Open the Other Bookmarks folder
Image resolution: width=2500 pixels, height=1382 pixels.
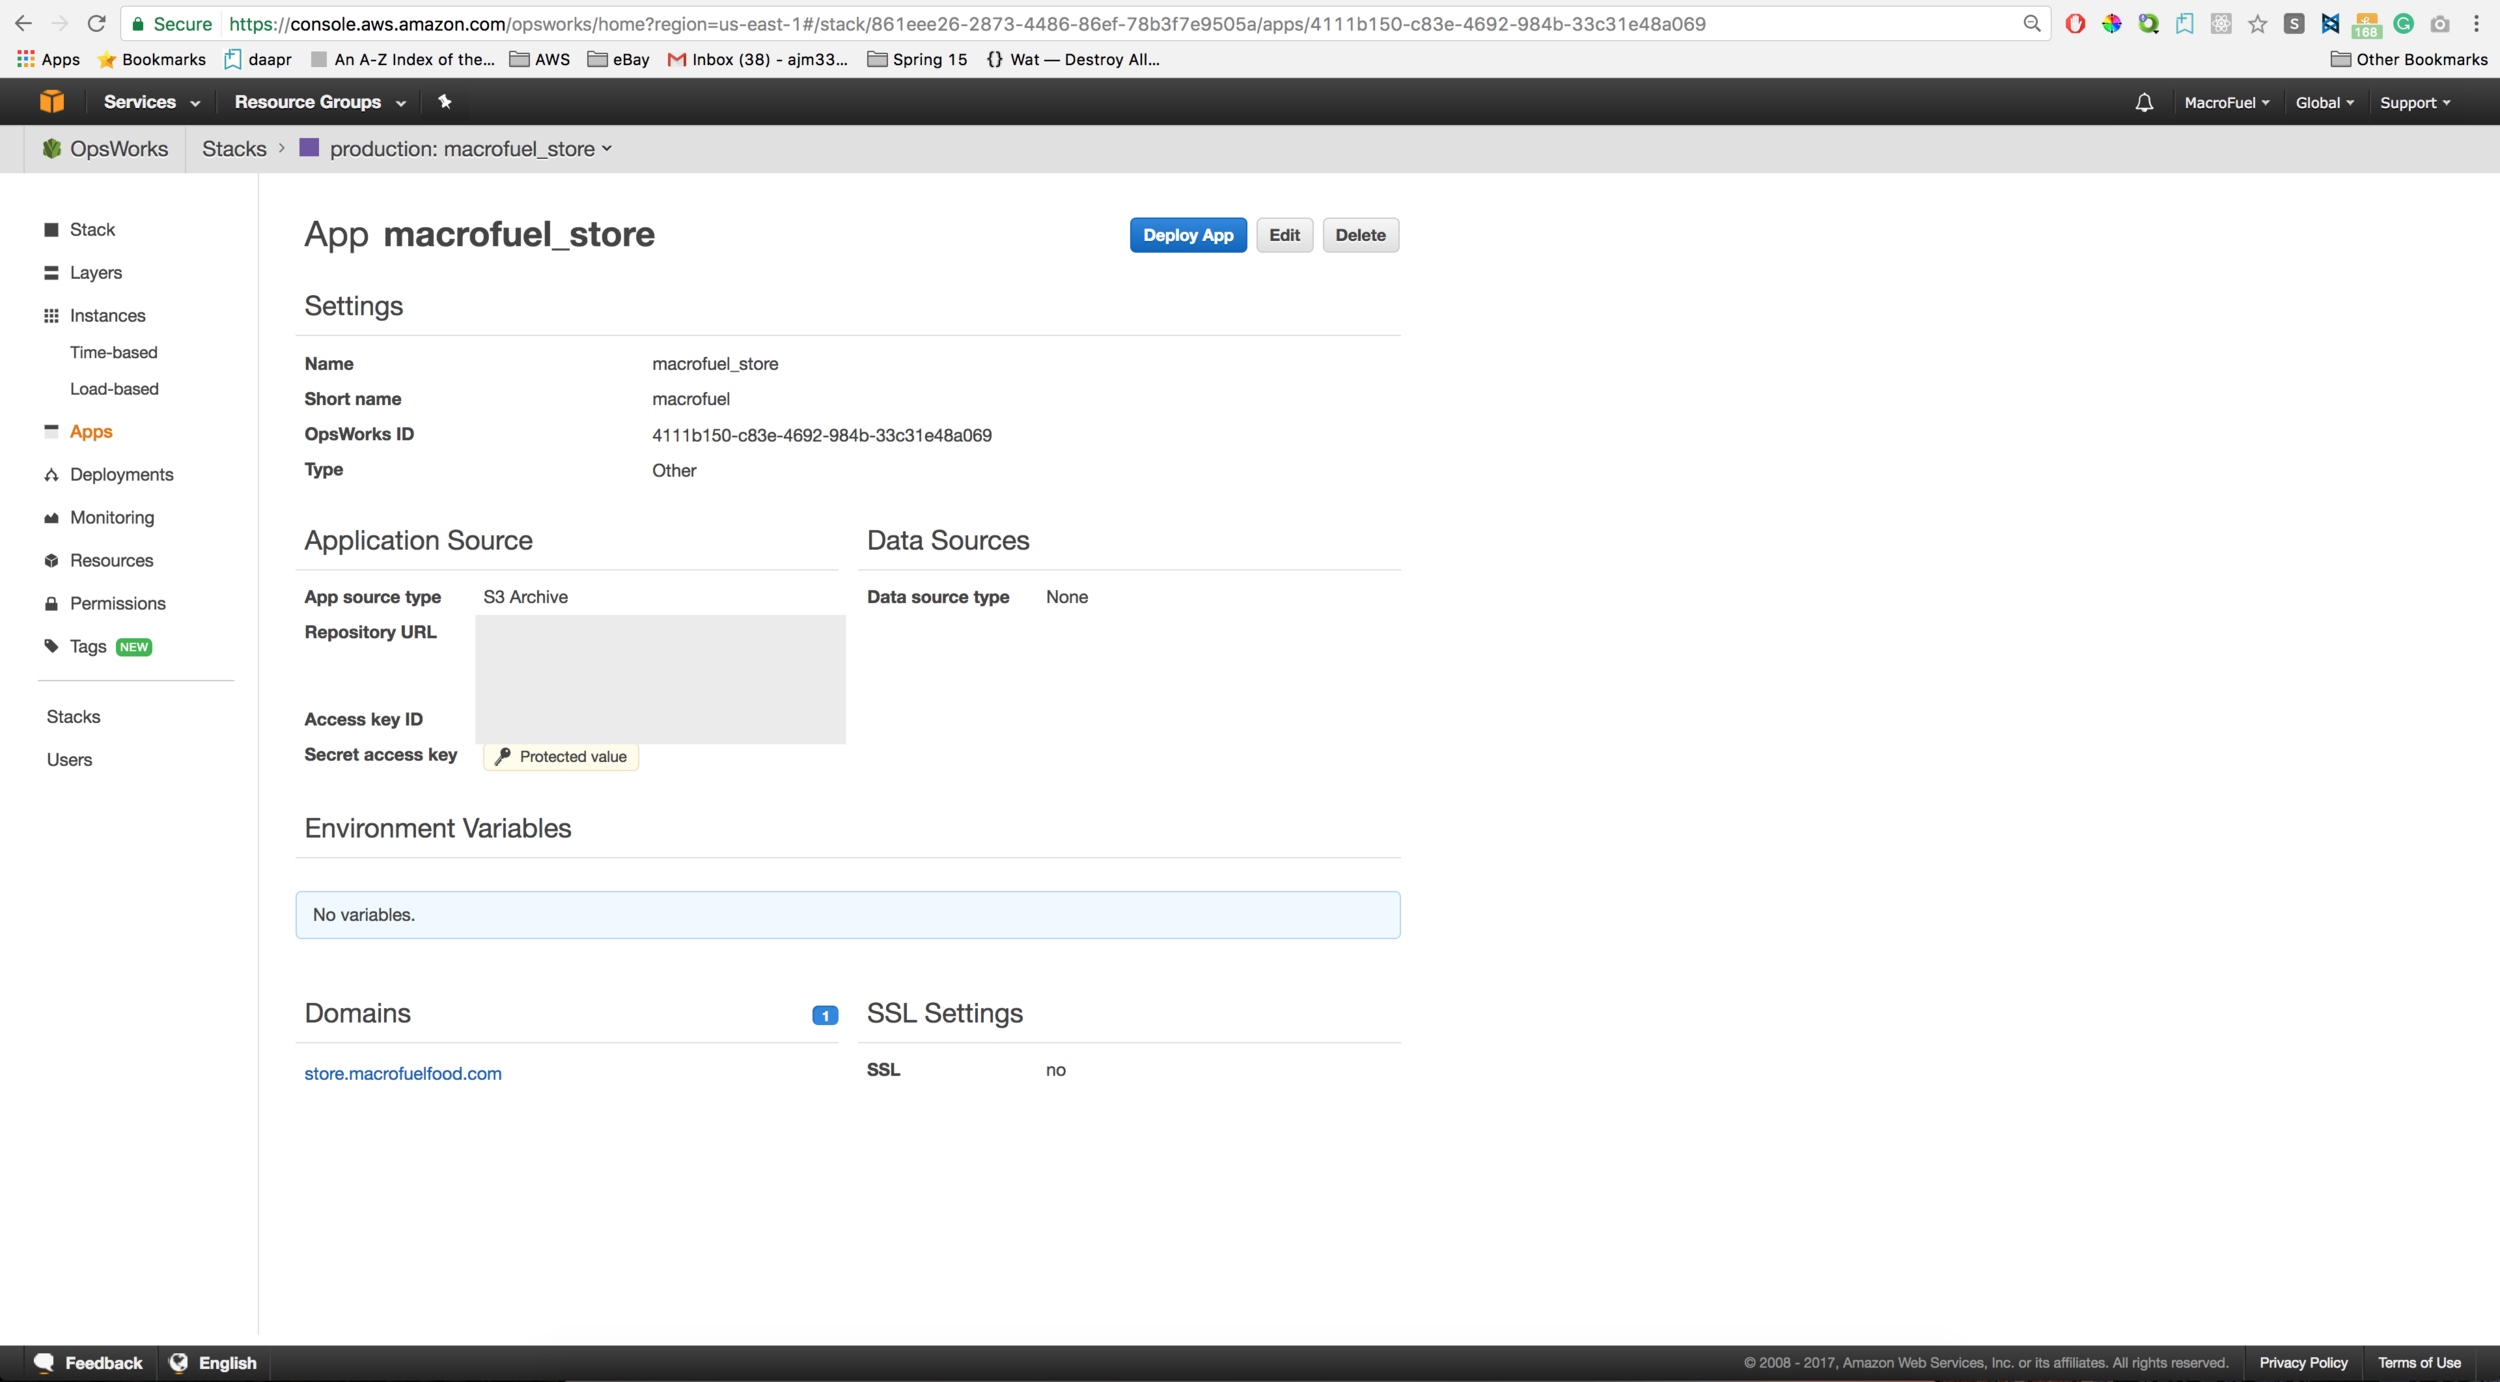[x=2409, y=60]
